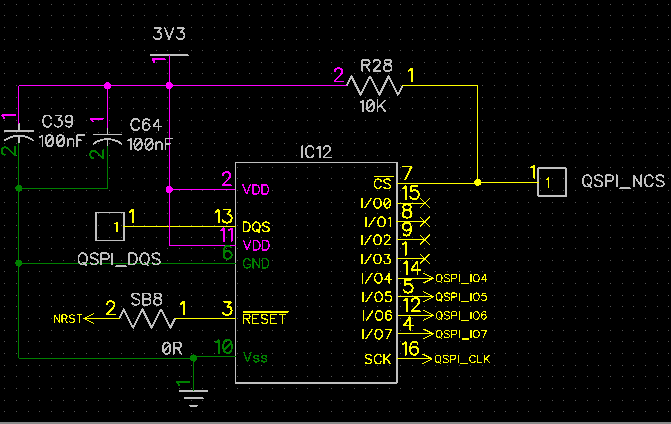Click the CS pin name on IC12
The height and width of the screenshot is (424, 671).
382,183
